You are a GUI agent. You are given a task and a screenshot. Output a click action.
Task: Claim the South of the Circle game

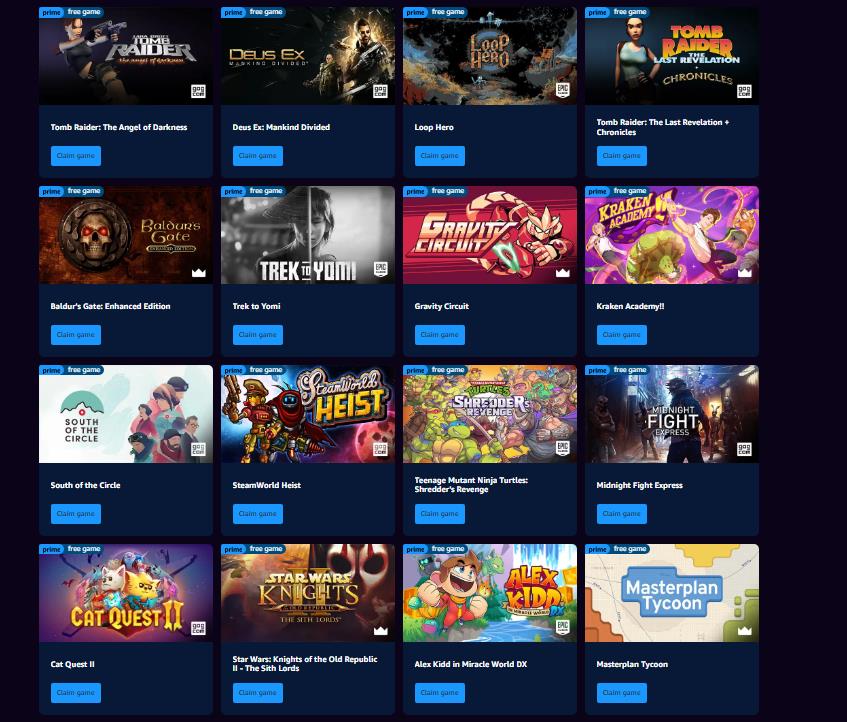click(76, 514)
